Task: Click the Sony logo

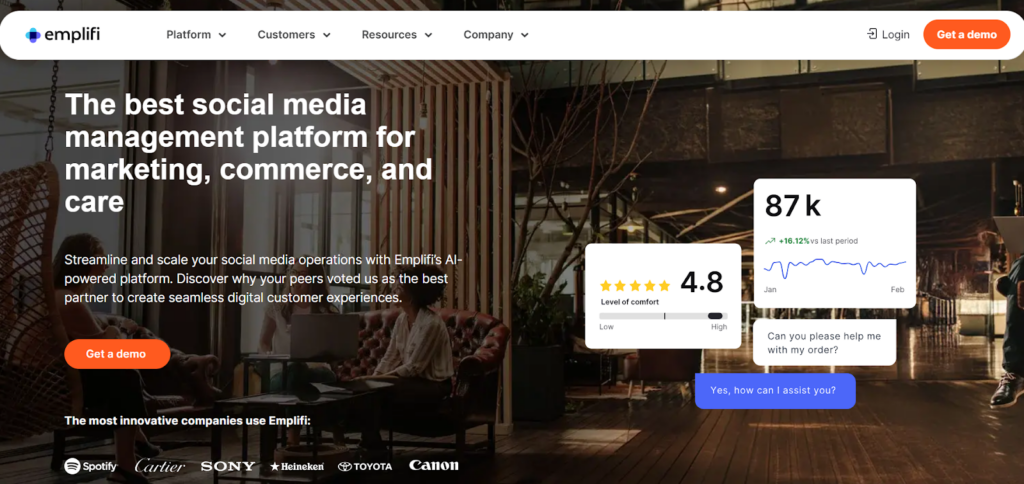Action: click(x=228, y=466)
